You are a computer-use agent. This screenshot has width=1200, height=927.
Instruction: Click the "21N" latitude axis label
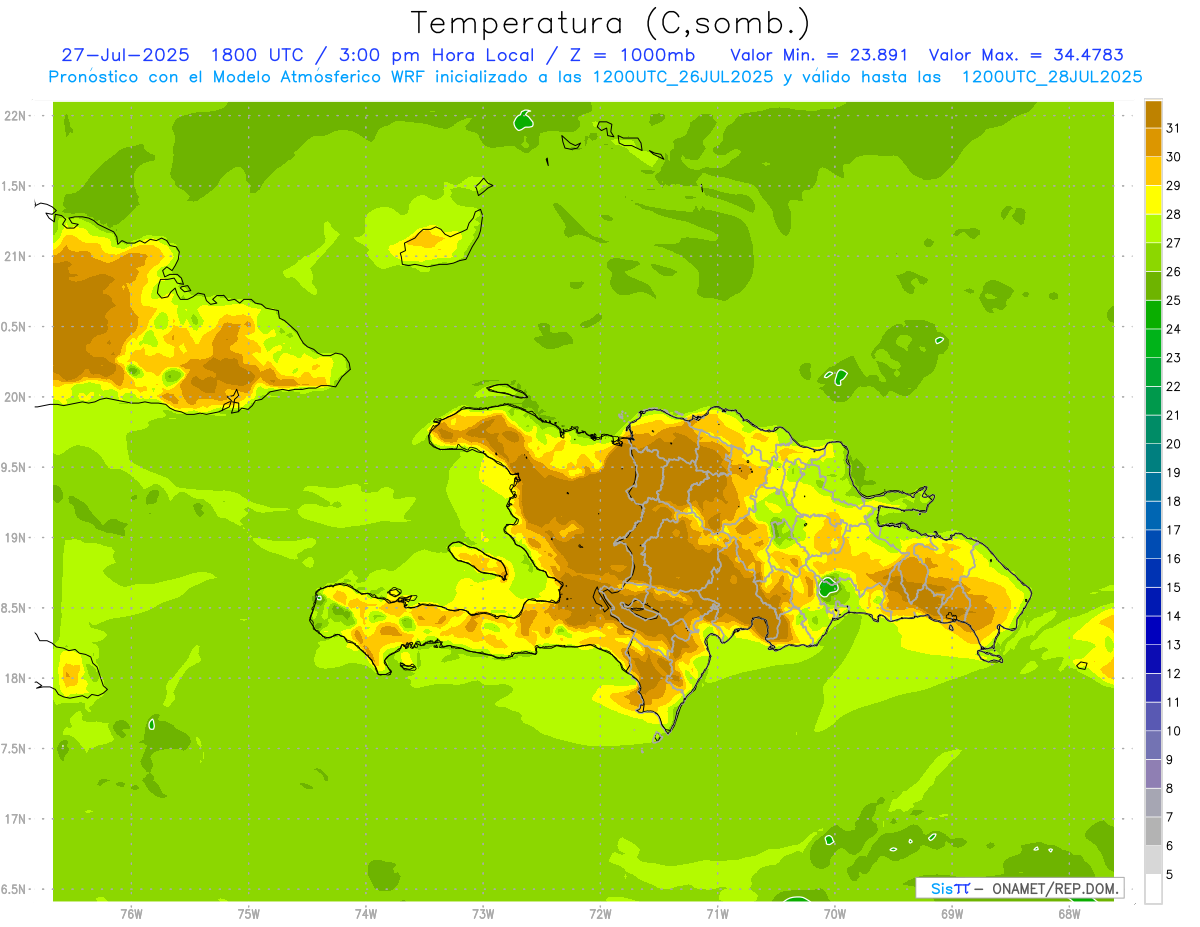[x=16, y=256]
